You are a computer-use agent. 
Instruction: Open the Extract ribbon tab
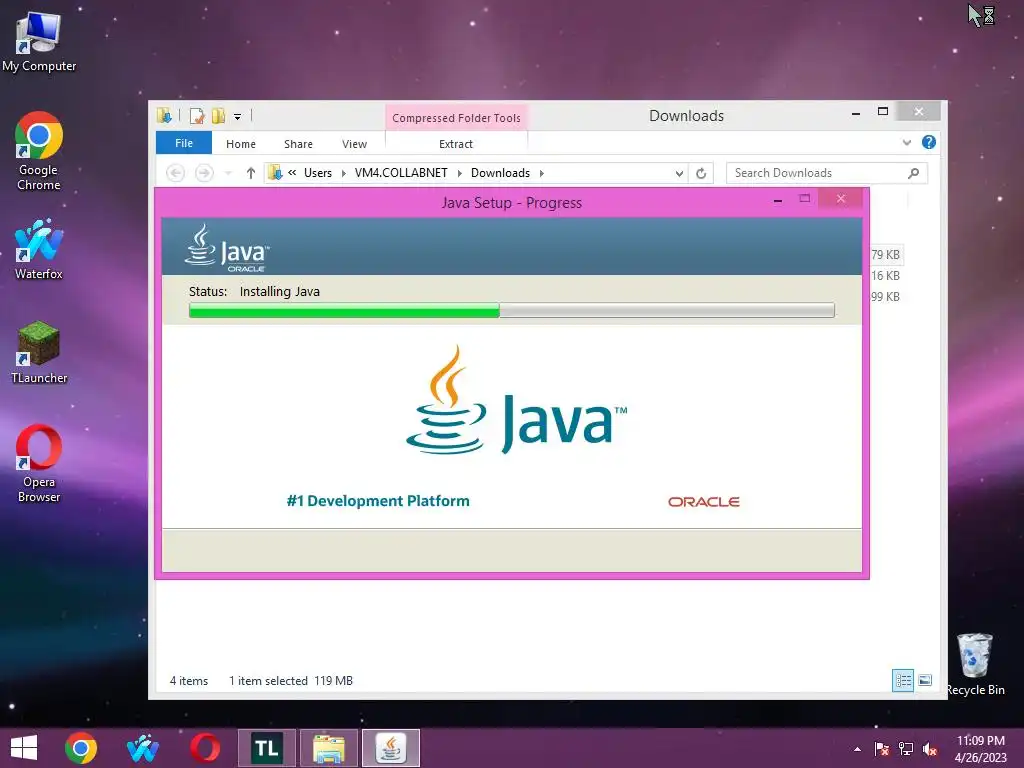point(456,144)
